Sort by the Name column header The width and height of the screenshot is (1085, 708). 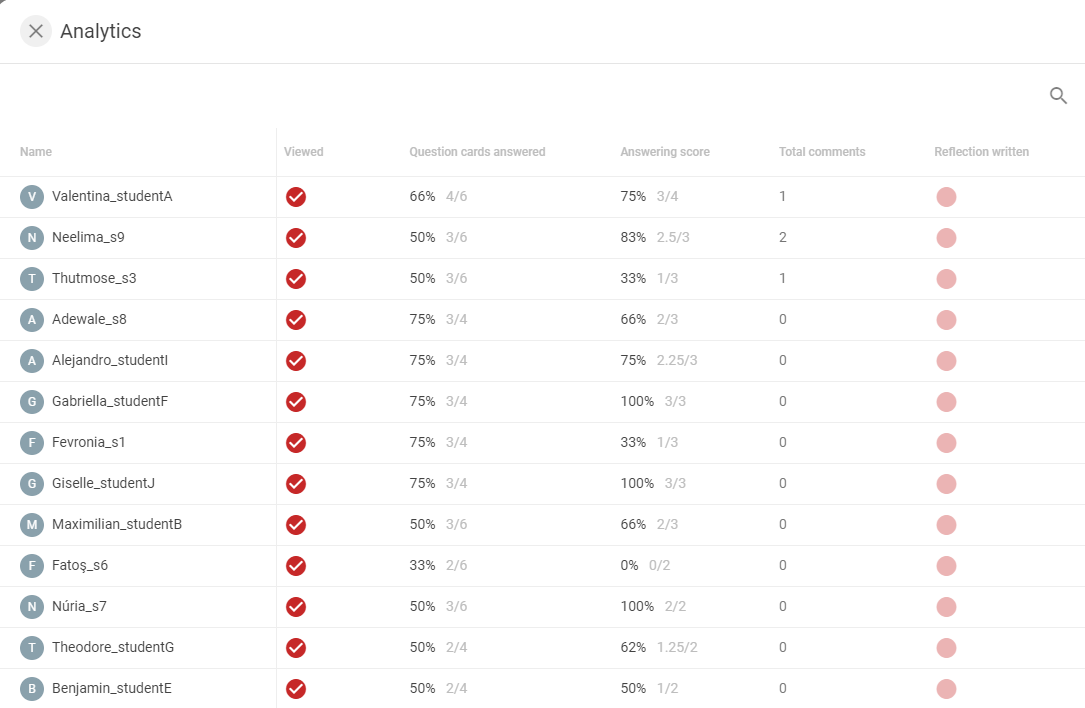point(36,152)
